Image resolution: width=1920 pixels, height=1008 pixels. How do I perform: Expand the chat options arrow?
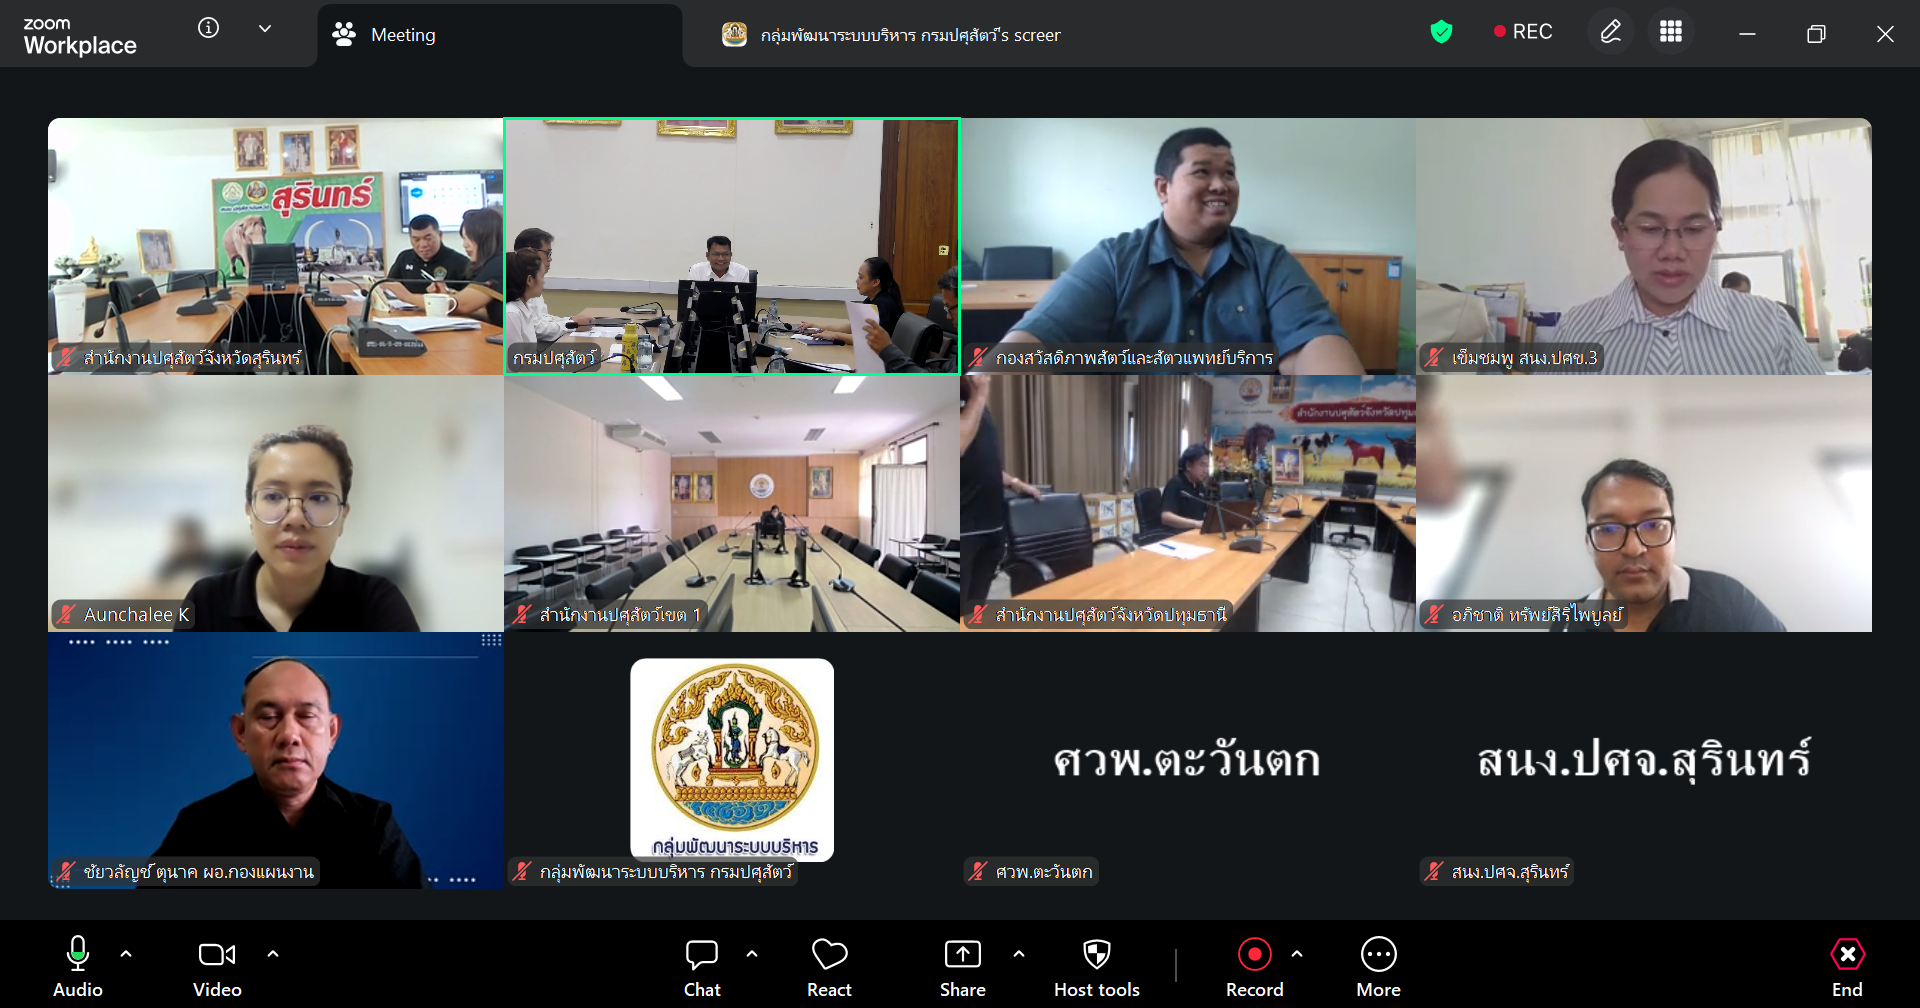pos(752,954)
